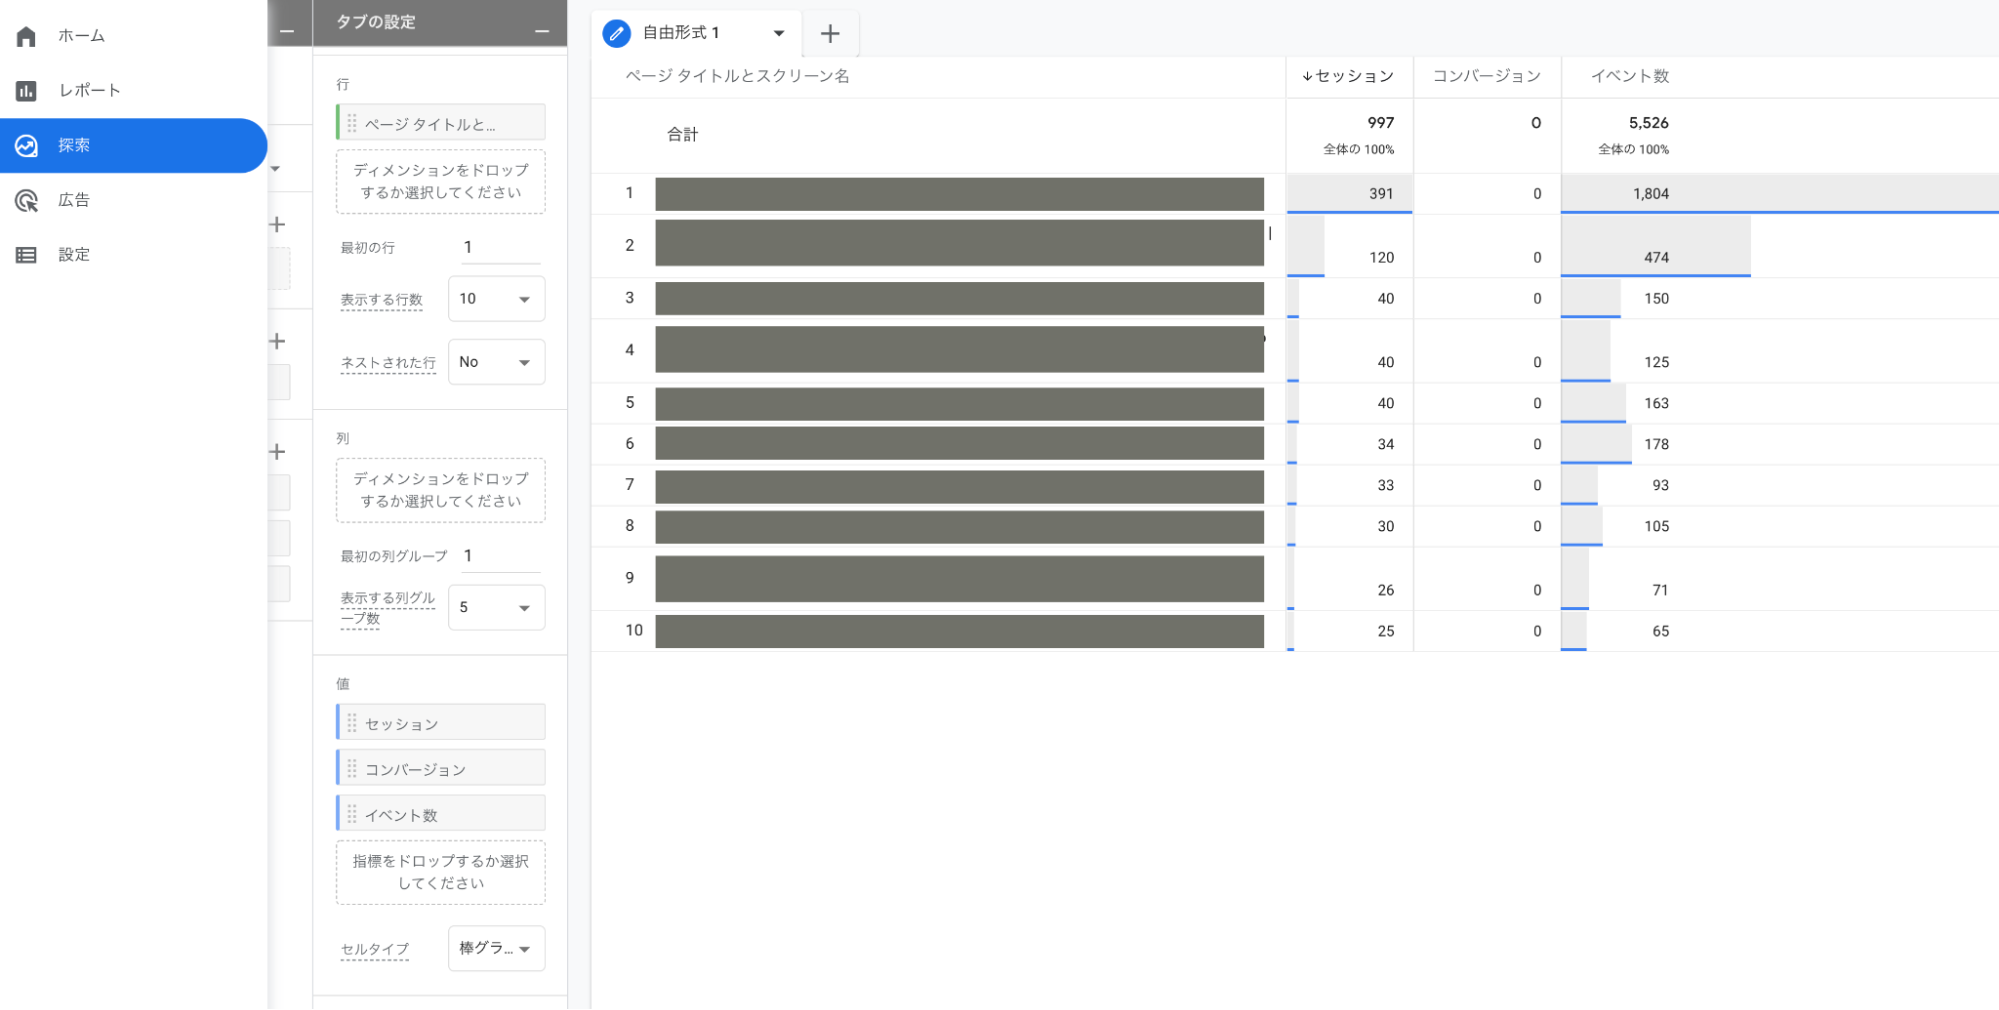Open the 表示する列グループ数 dropdown showing 5
1999x1010 pixels.
[496, 608]
